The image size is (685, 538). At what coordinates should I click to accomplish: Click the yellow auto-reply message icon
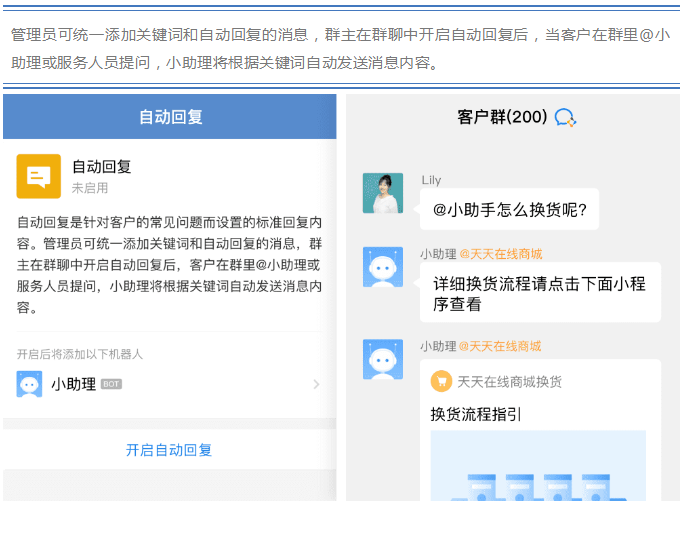point(38,176)
